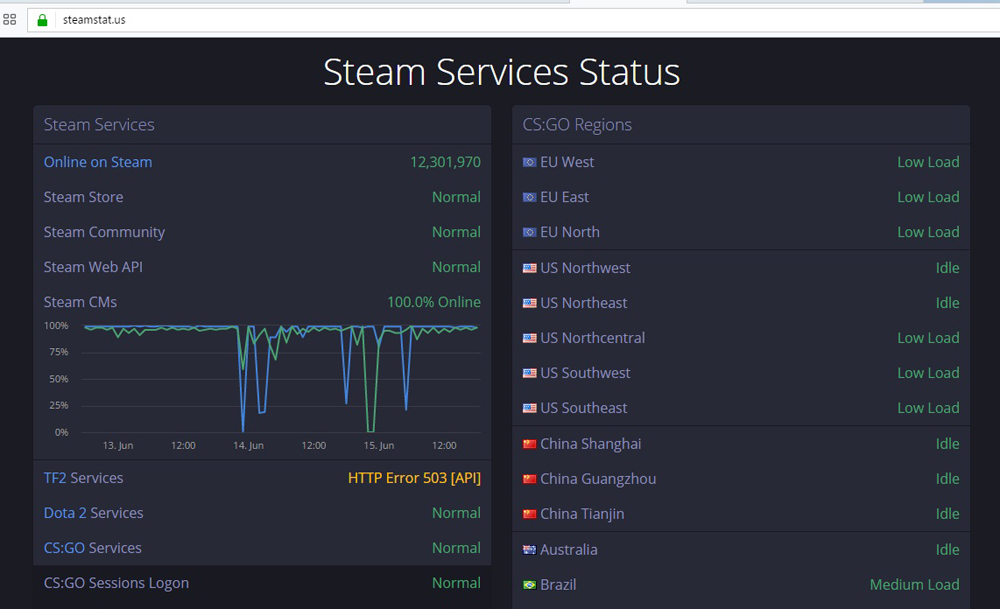Click the 14. Jun marker on chart

(x=248, y=445)
